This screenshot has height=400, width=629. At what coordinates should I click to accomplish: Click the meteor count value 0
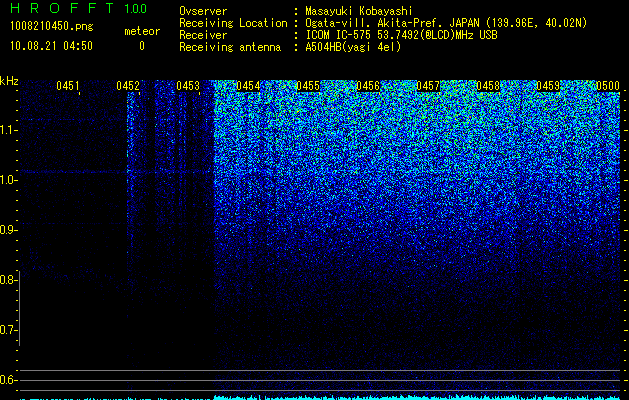point(142,46)
